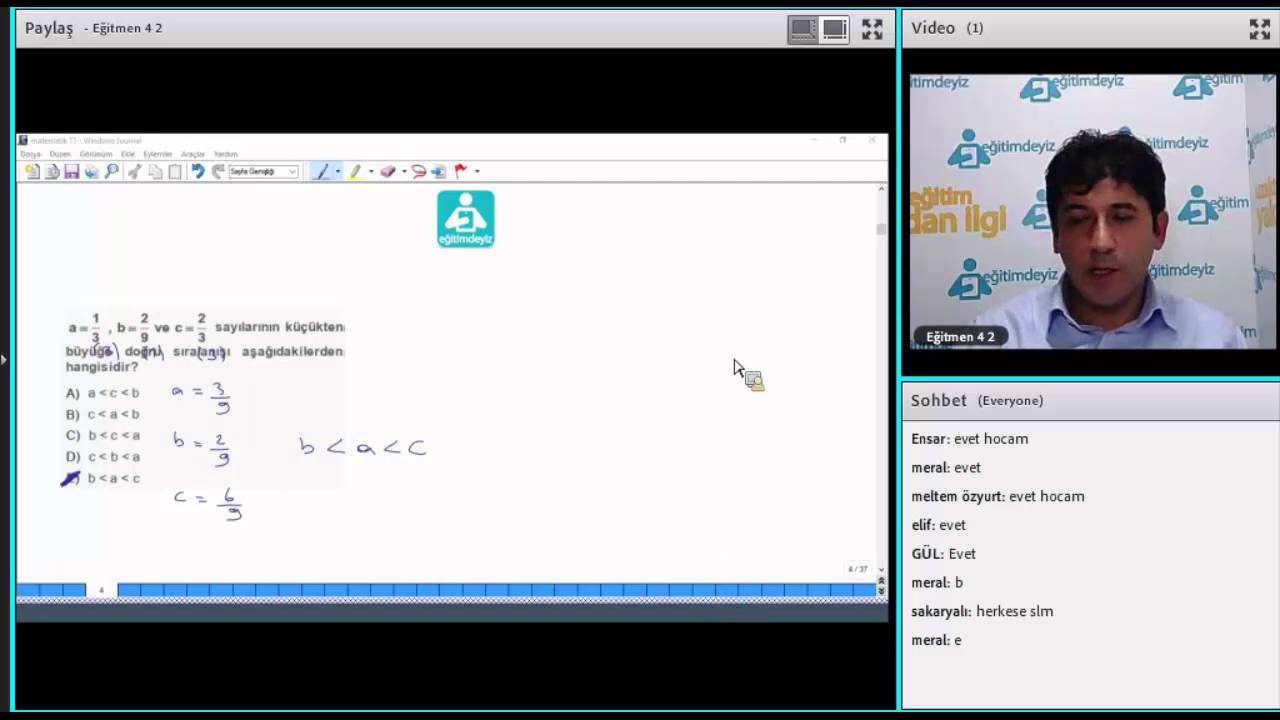Click the Sohbet (Everyone) panel title
Image resolution: width=1280 pixels, height=720 pixels.
point(977,400)
